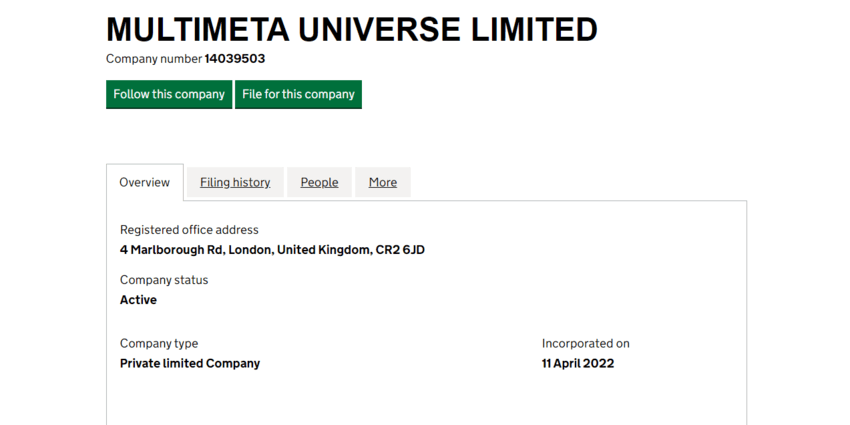Switch to the People tab
This screenshot has width=850, height=425.
coord(319,182)
